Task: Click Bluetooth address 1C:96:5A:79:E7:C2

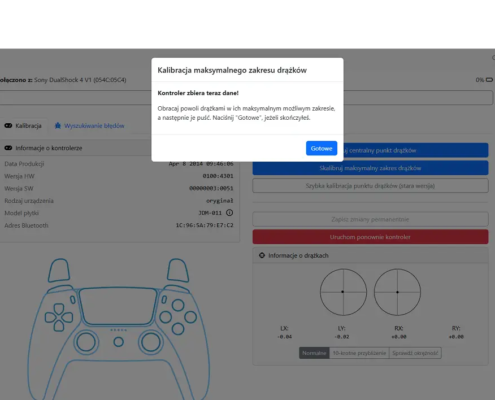Action: (204, 225)
